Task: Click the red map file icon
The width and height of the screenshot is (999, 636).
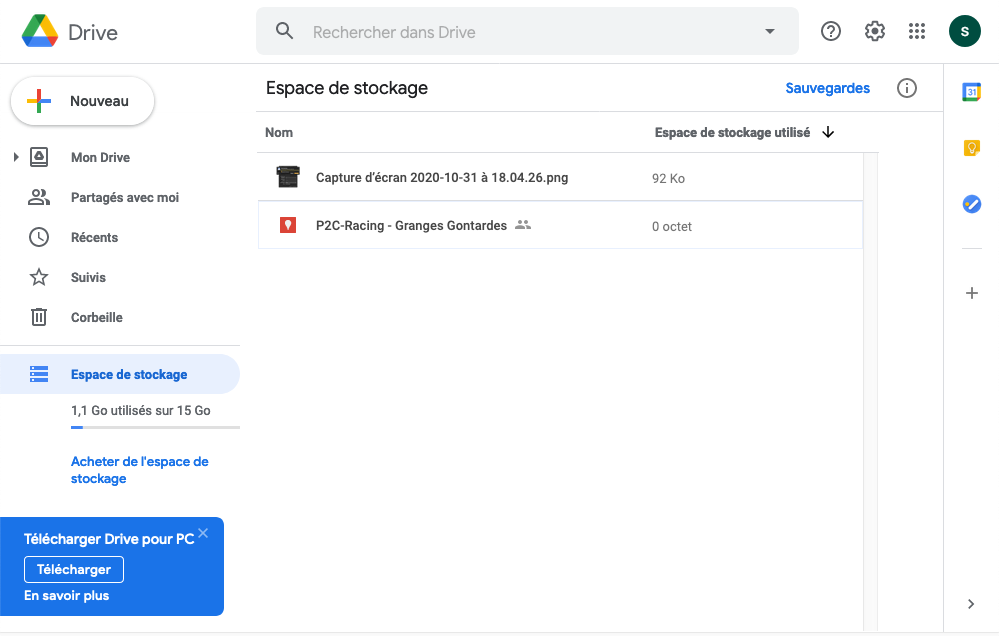Action: tap(288, 224)
